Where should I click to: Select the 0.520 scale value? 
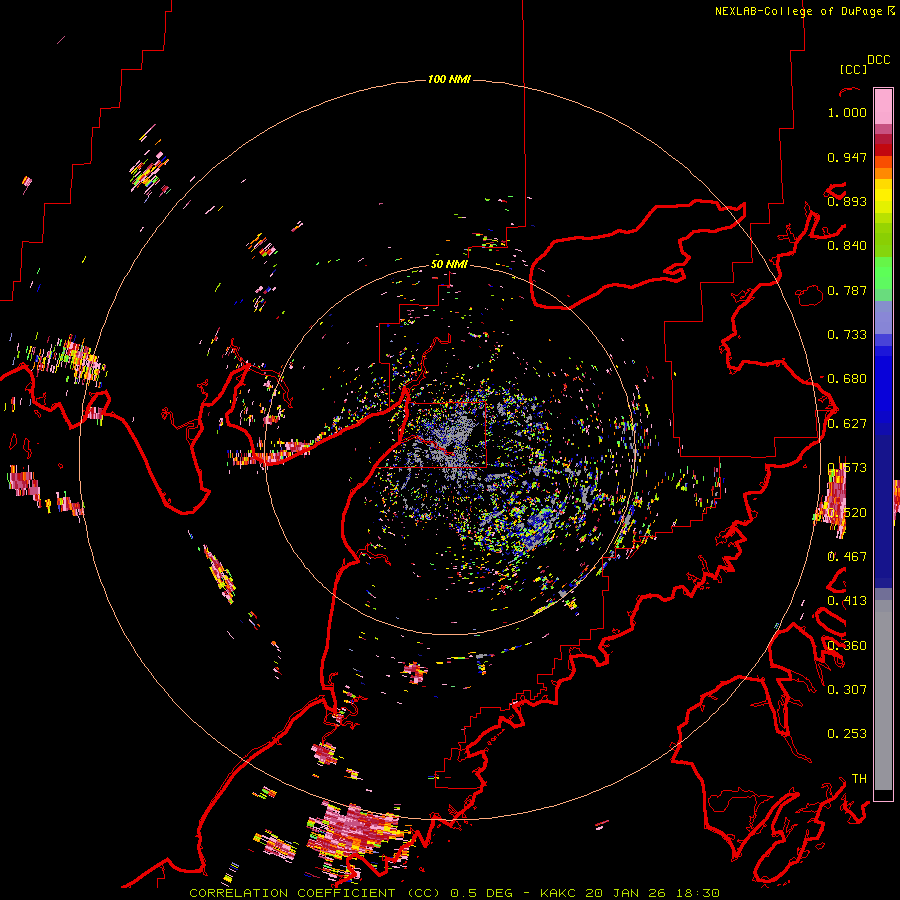[847, 513]
